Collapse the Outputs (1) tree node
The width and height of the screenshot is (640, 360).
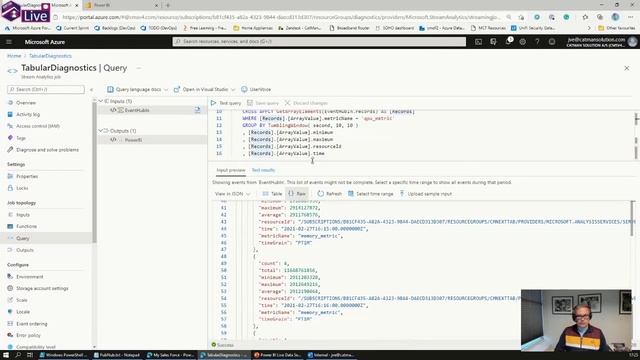point(101,131)
